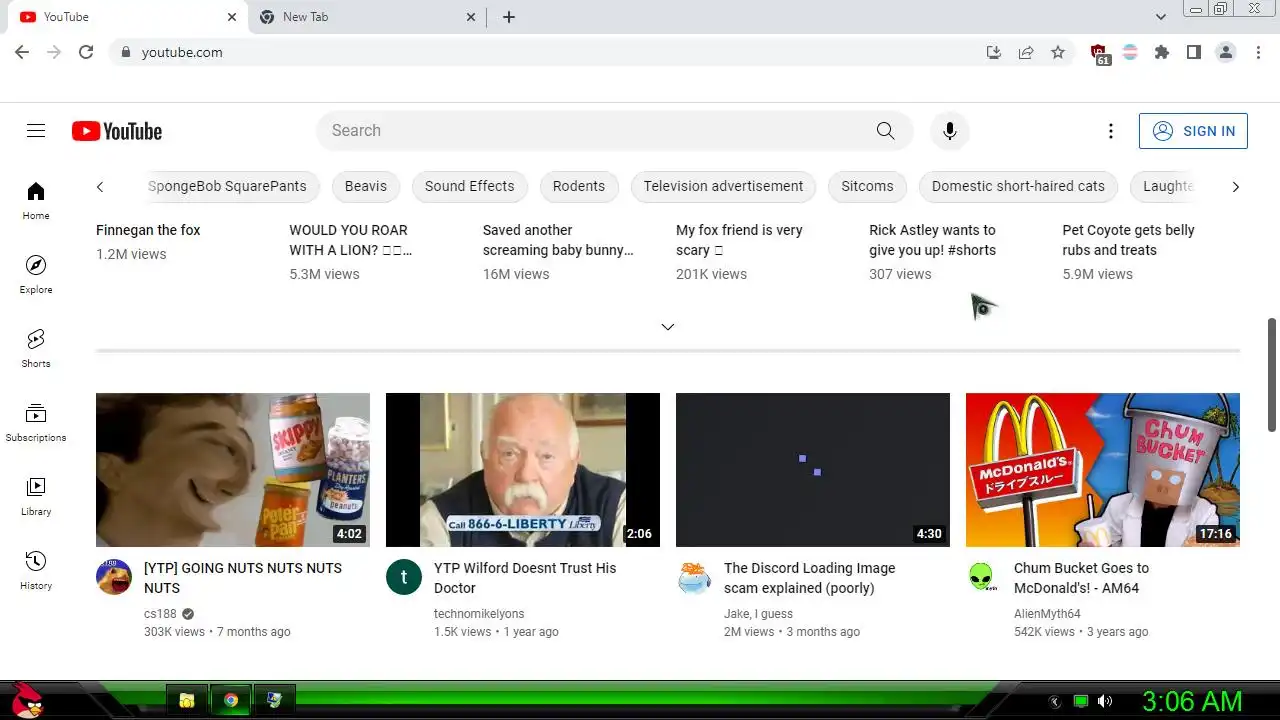
Task: Select the Domestic short-haired cats chip
Action: [1018, 186]
